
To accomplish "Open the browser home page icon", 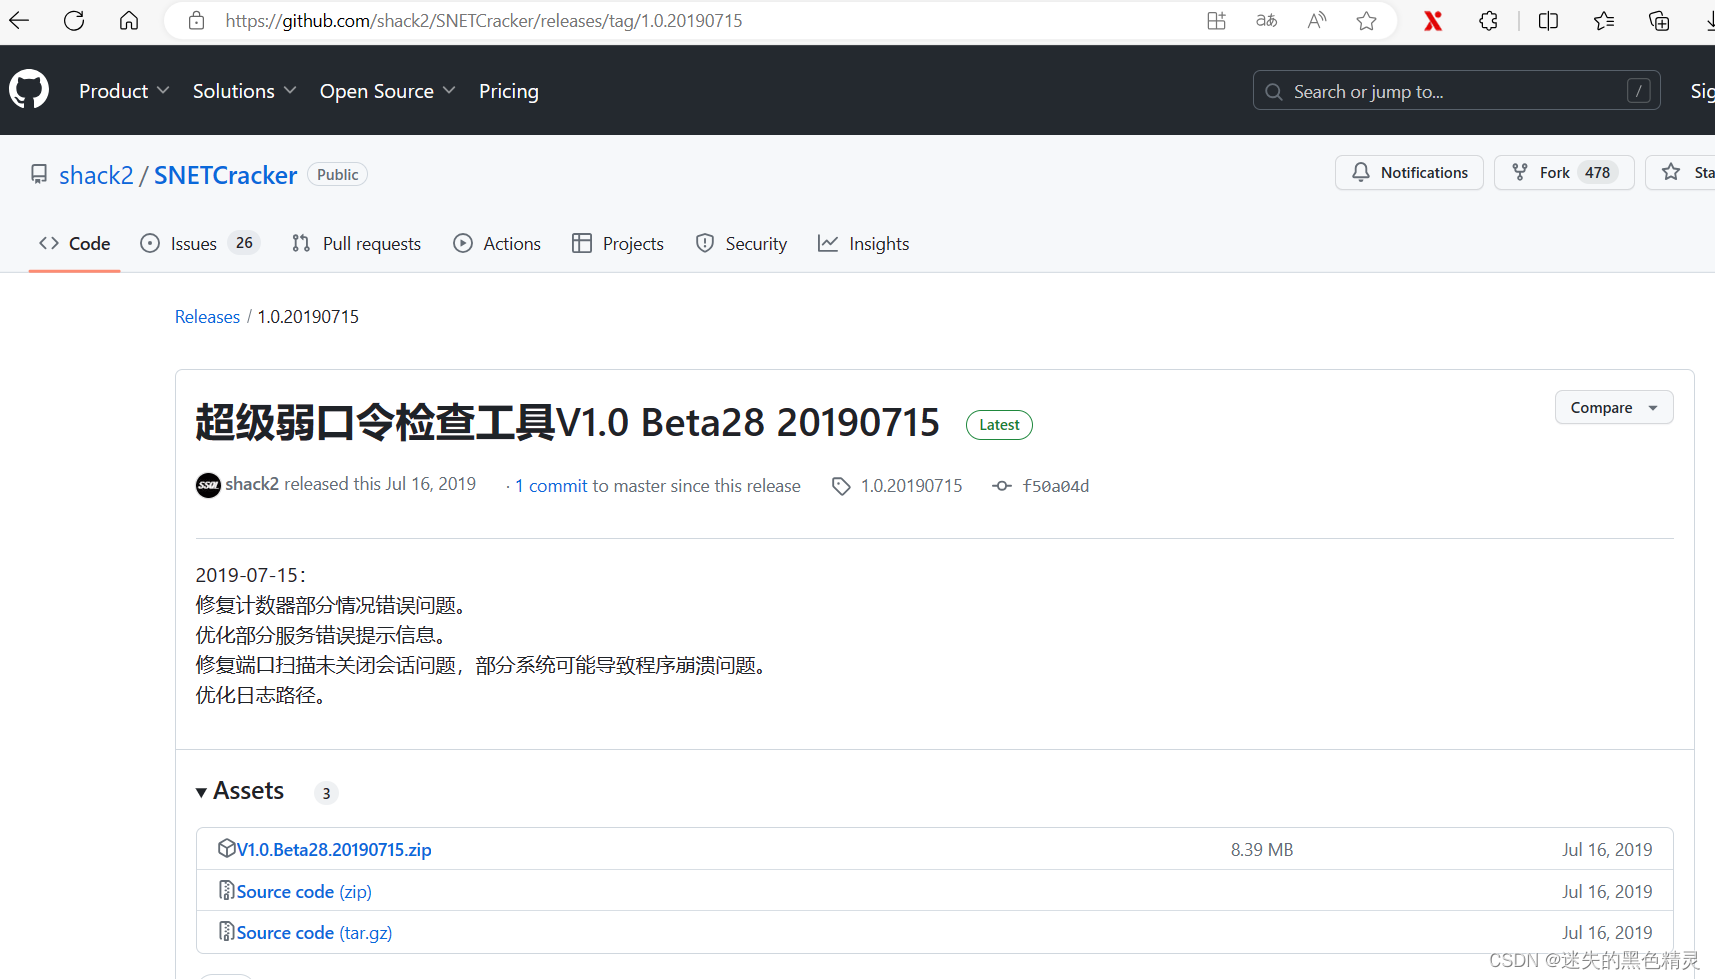I will pos(129,21).
